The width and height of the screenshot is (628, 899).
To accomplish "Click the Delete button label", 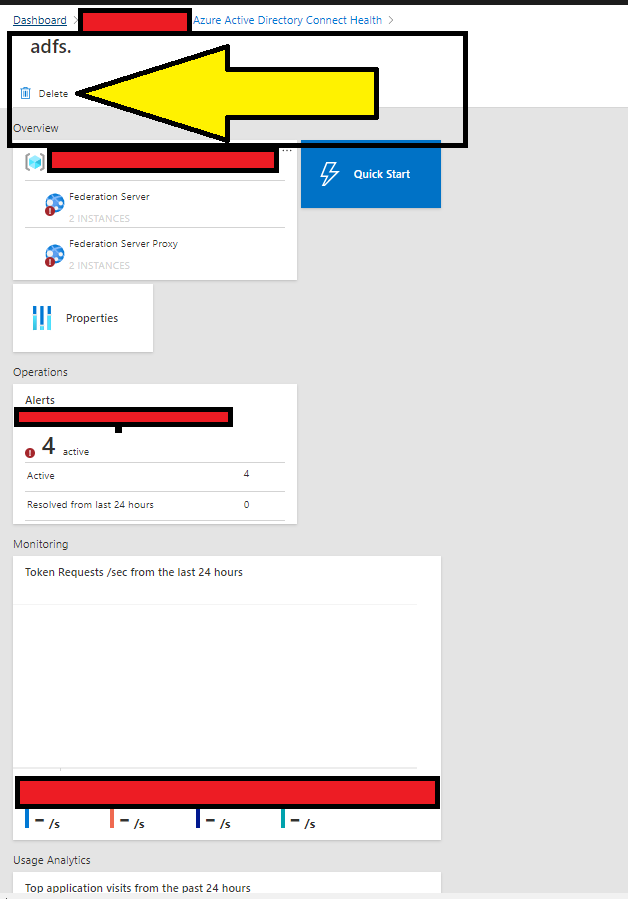I will 53,93.
